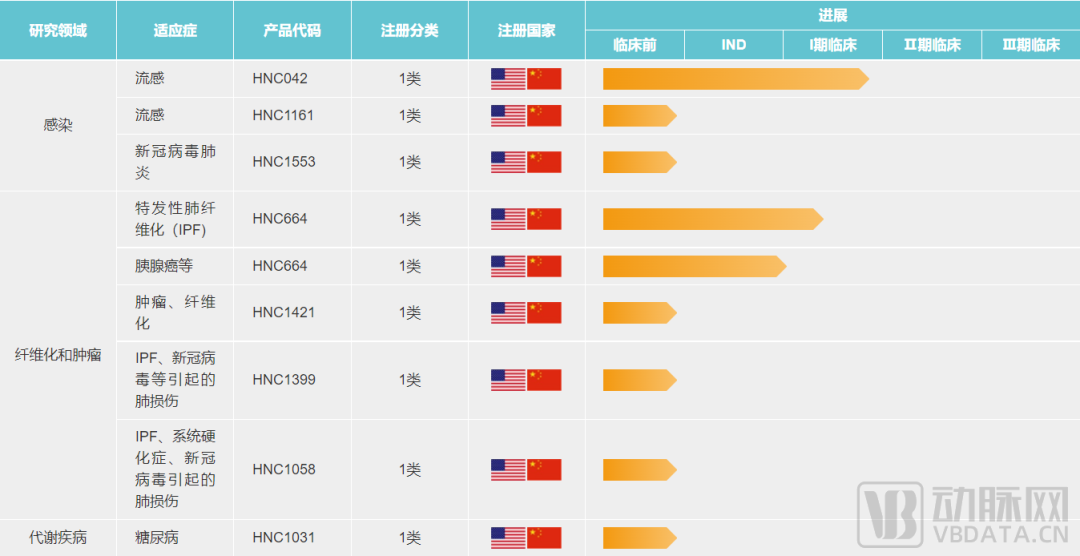Click the 特发性肺纤维化 (IPF) indication text
Viewport: 1080px width, 556px height.
click(x=175, y=219)
